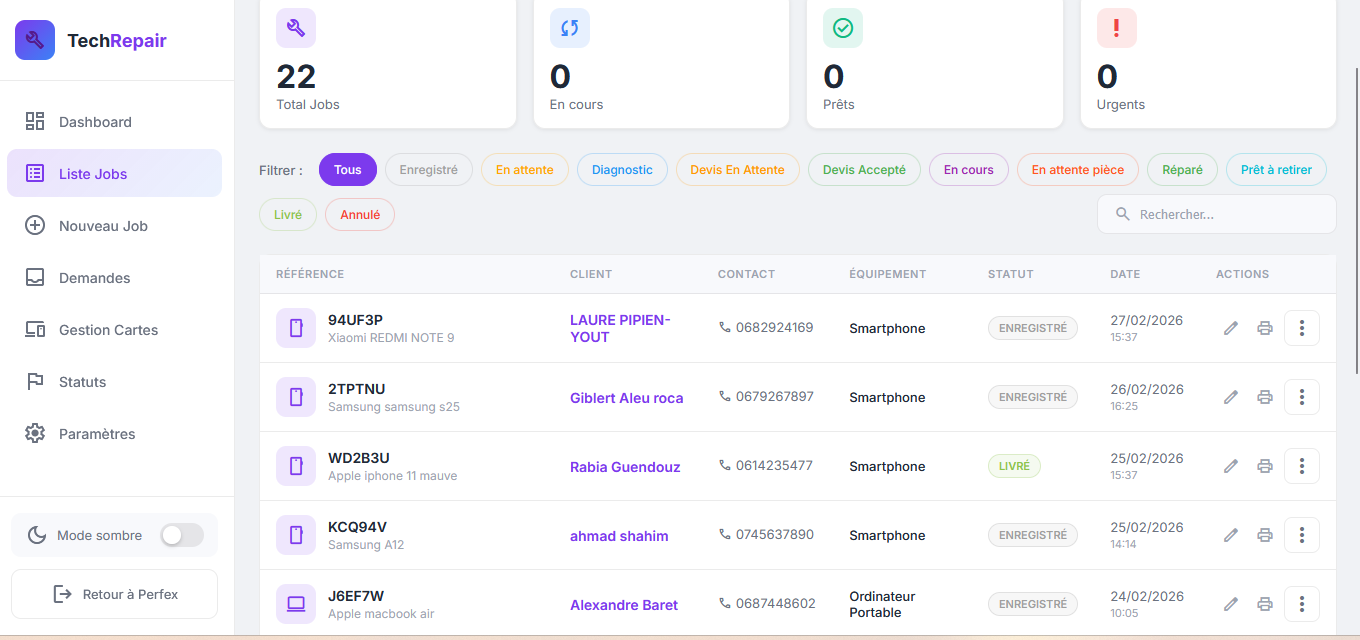1360x640 pixels.
Task: Click the TechRepair wrench logo
Action: (x=35, y=41)
